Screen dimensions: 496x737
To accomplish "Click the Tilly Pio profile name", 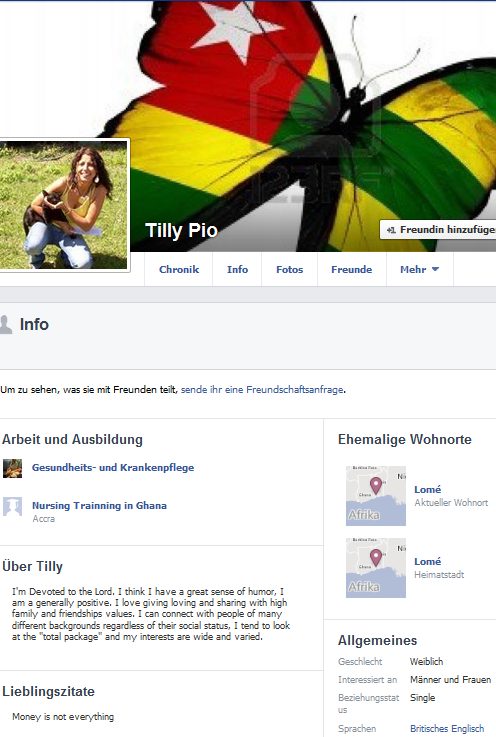I will click(x=181, y=230).
